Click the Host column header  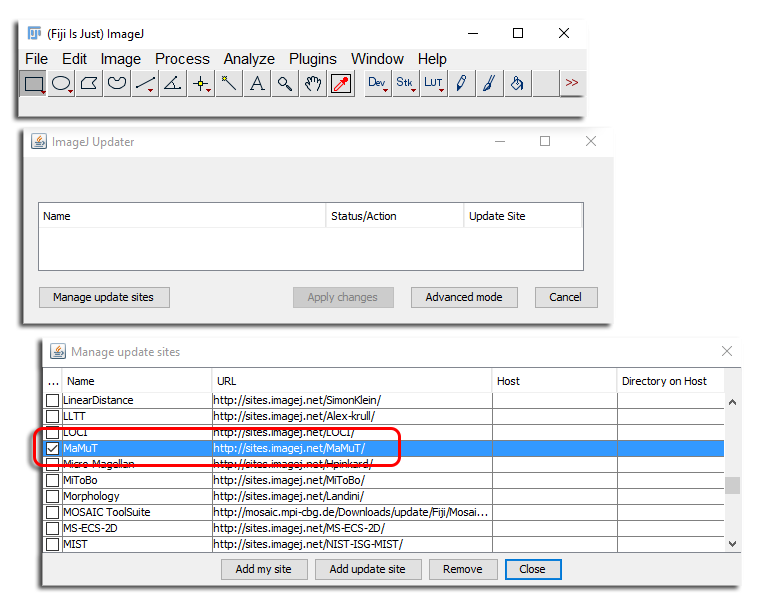click(x=555, y=381)
